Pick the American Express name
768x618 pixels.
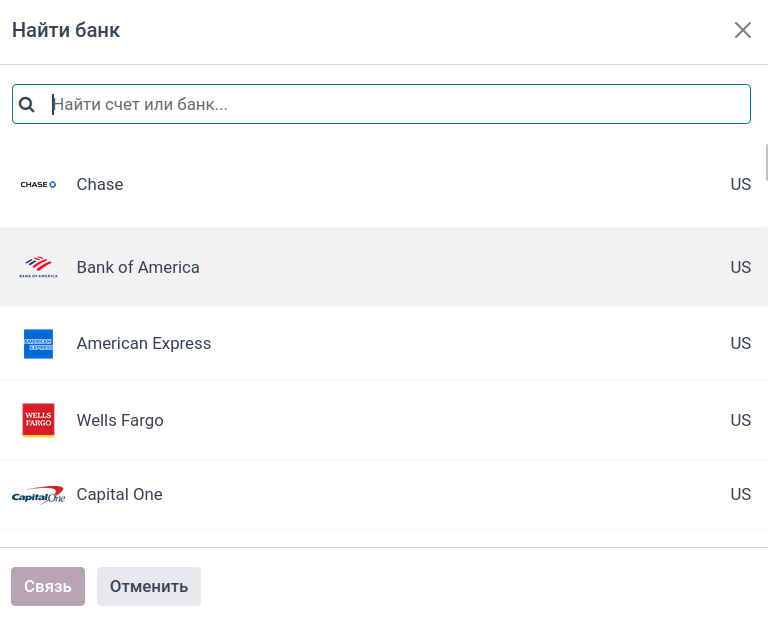click(144, 343)
